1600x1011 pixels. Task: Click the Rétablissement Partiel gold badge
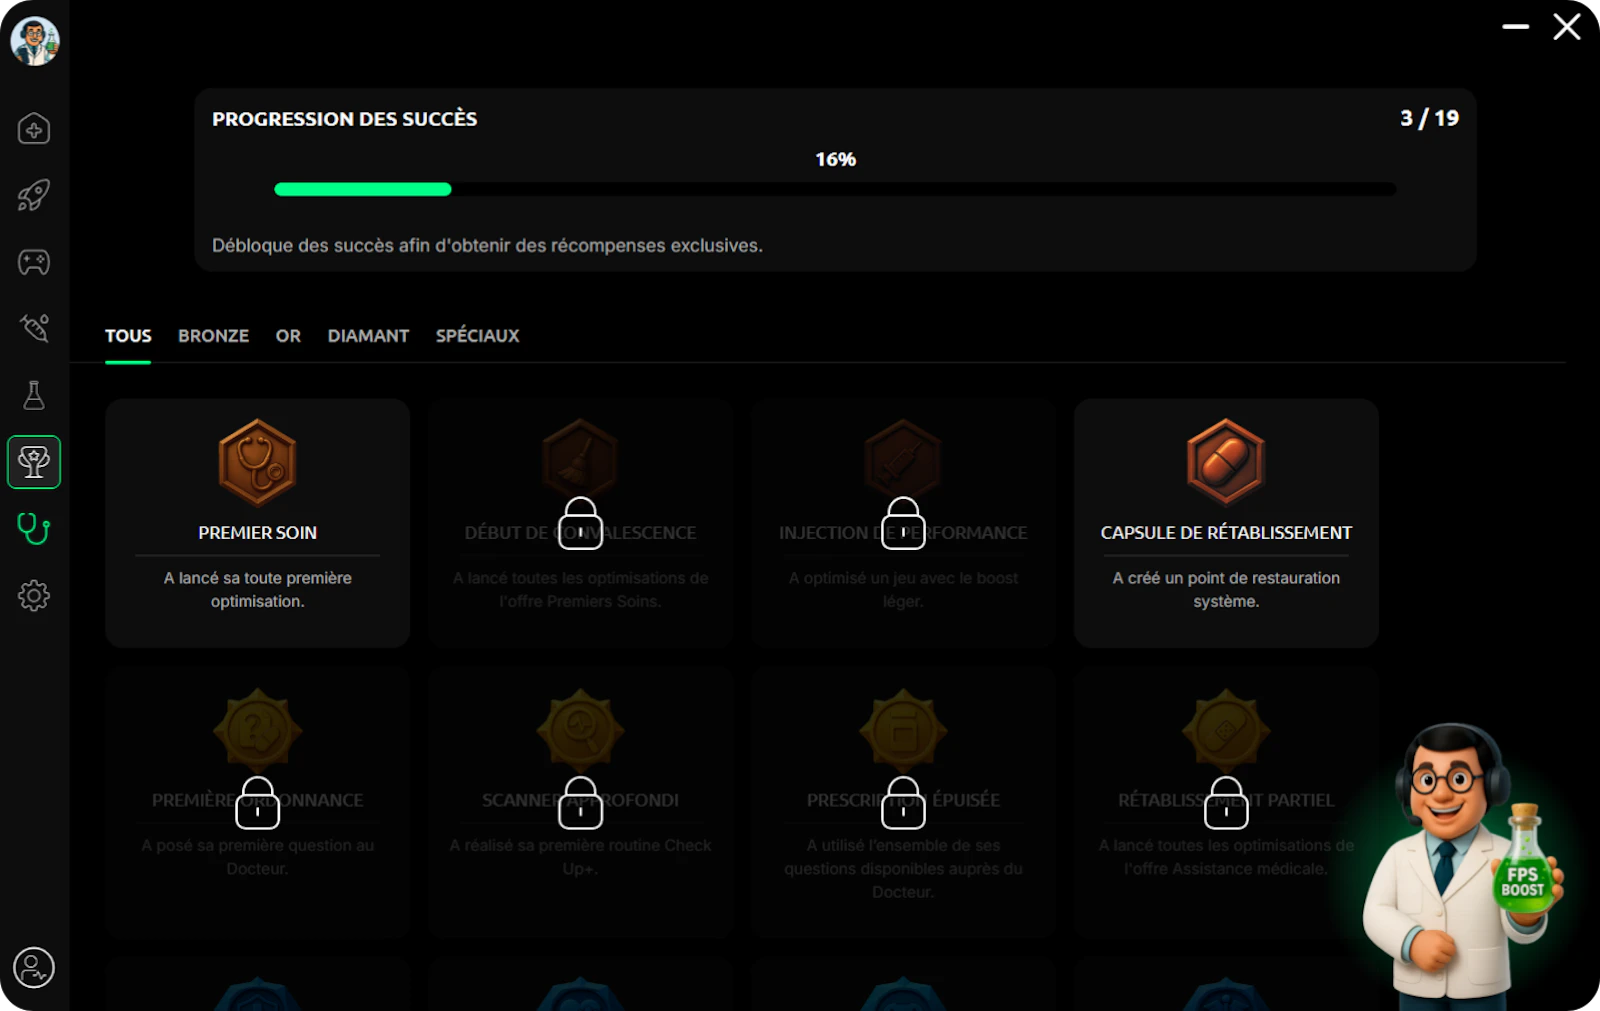point(1226,730)
